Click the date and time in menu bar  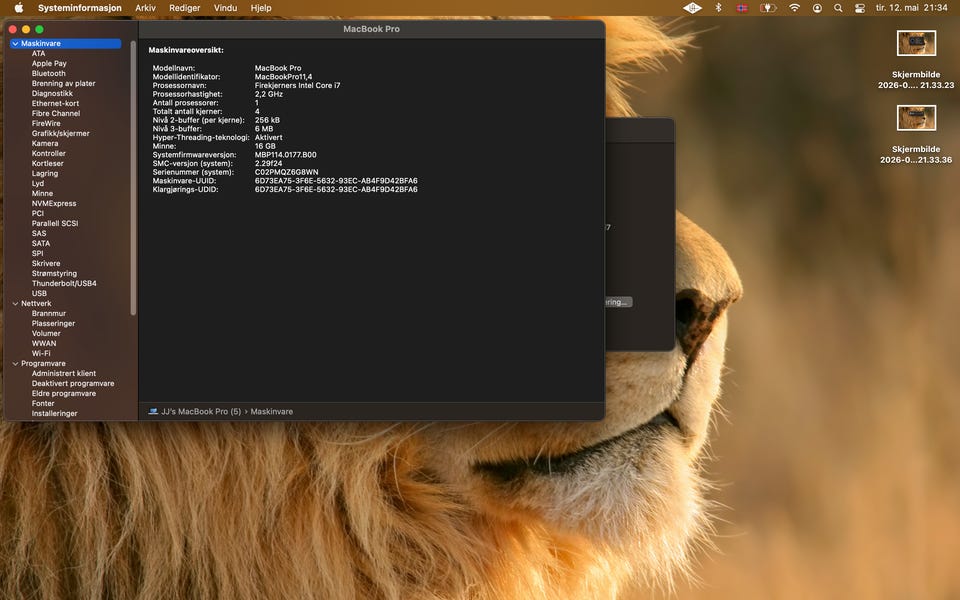tap(911, 8)
